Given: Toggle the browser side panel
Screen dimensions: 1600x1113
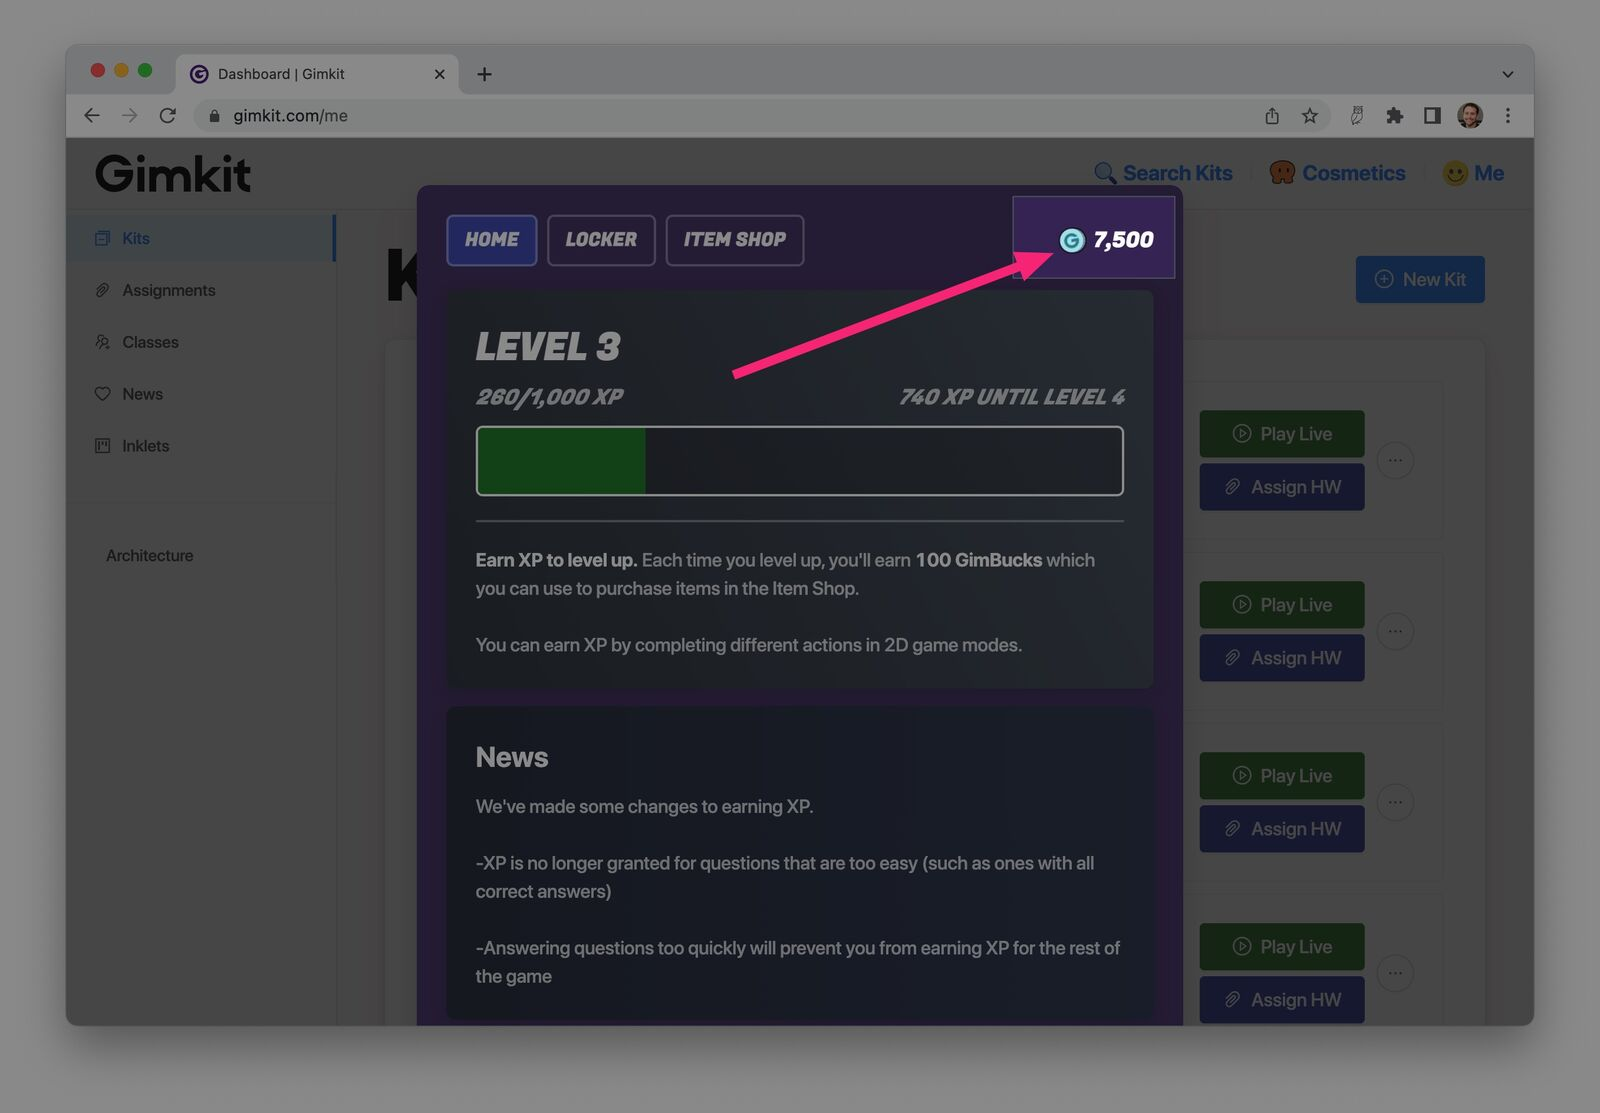Looking at the screenshot, I should click(1432, 116).
